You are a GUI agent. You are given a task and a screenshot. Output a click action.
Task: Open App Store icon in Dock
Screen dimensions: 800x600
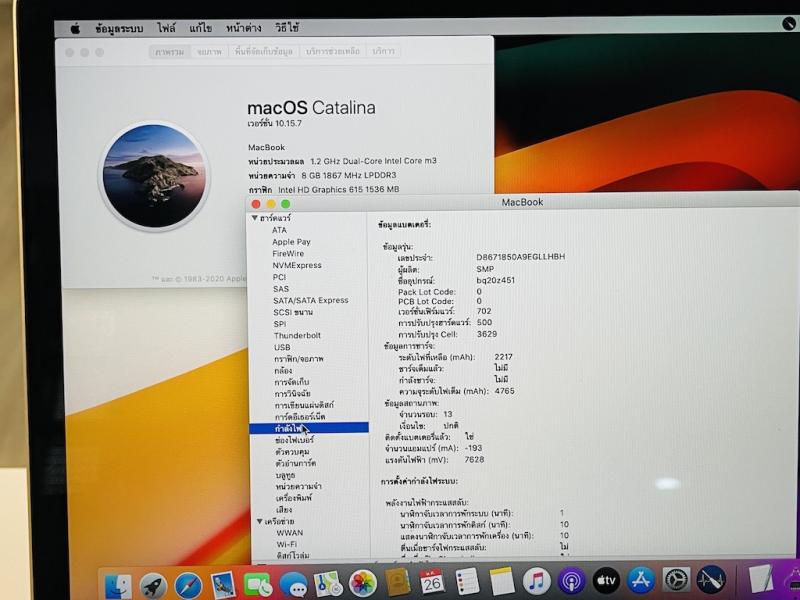641,581
